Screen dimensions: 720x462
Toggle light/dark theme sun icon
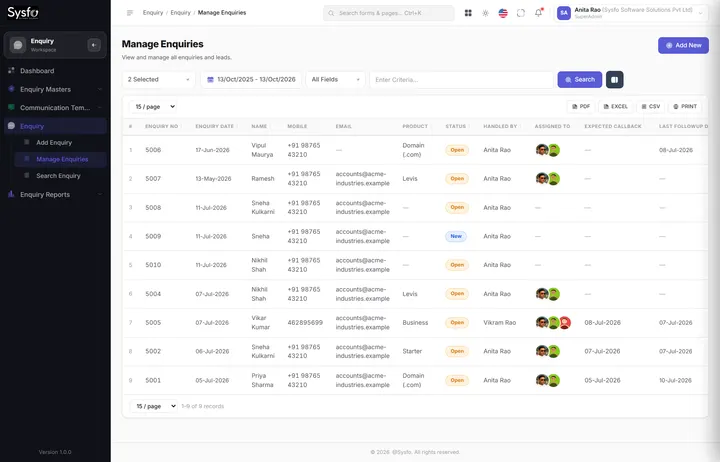click(485, 13)
